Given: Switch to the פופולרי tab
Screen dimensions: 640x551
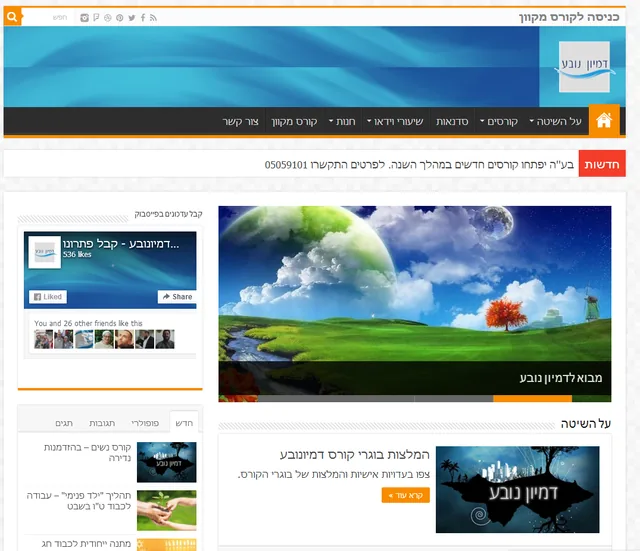Looking at the screenshot, I should (145, 423).
